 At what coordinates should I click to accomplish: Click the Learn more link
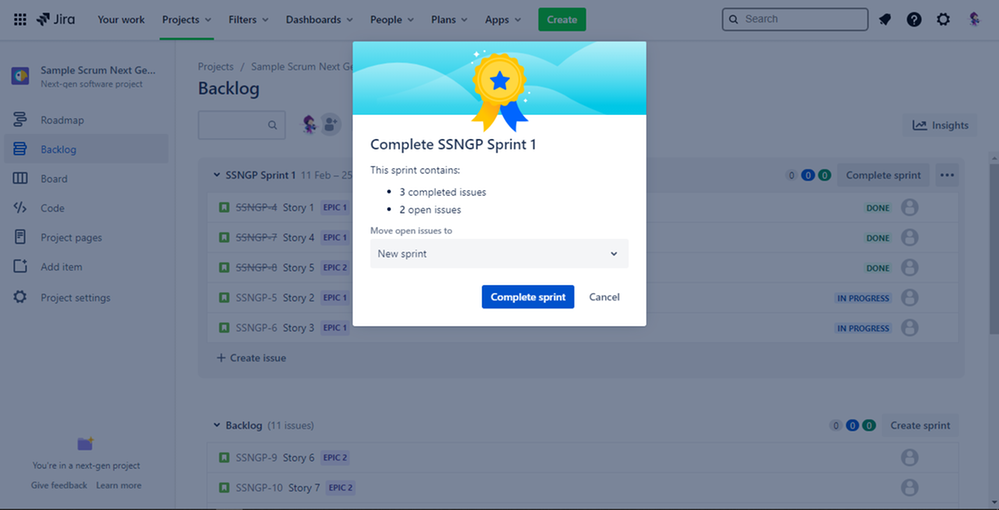point(119,485)
